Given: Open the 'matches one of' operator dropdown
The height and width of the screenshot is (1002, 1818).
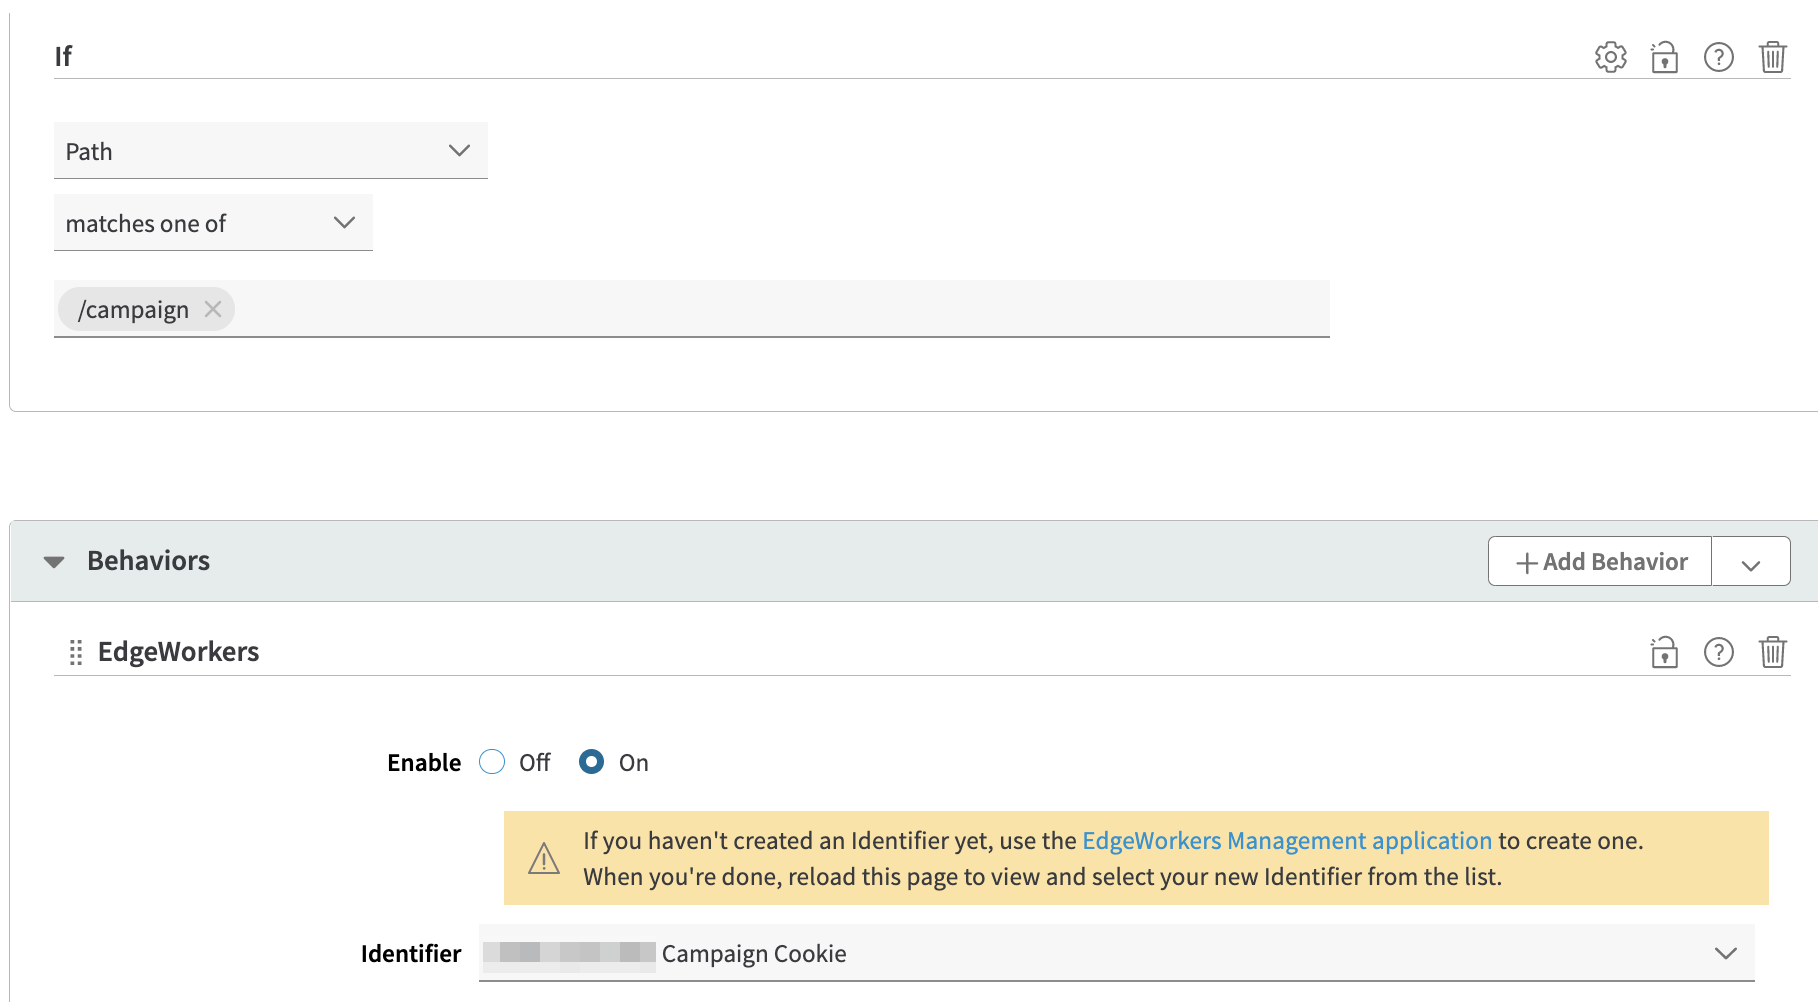Looking at the screenshot, I should (x=212, y=223).
